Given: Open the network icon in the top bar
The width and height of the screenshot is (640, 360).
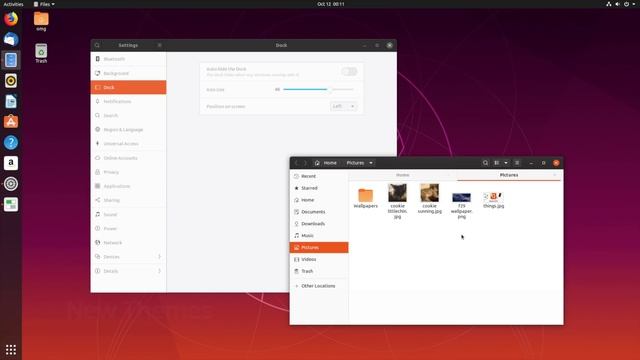Looking at the screenshot, I should (x=609, y=4).
